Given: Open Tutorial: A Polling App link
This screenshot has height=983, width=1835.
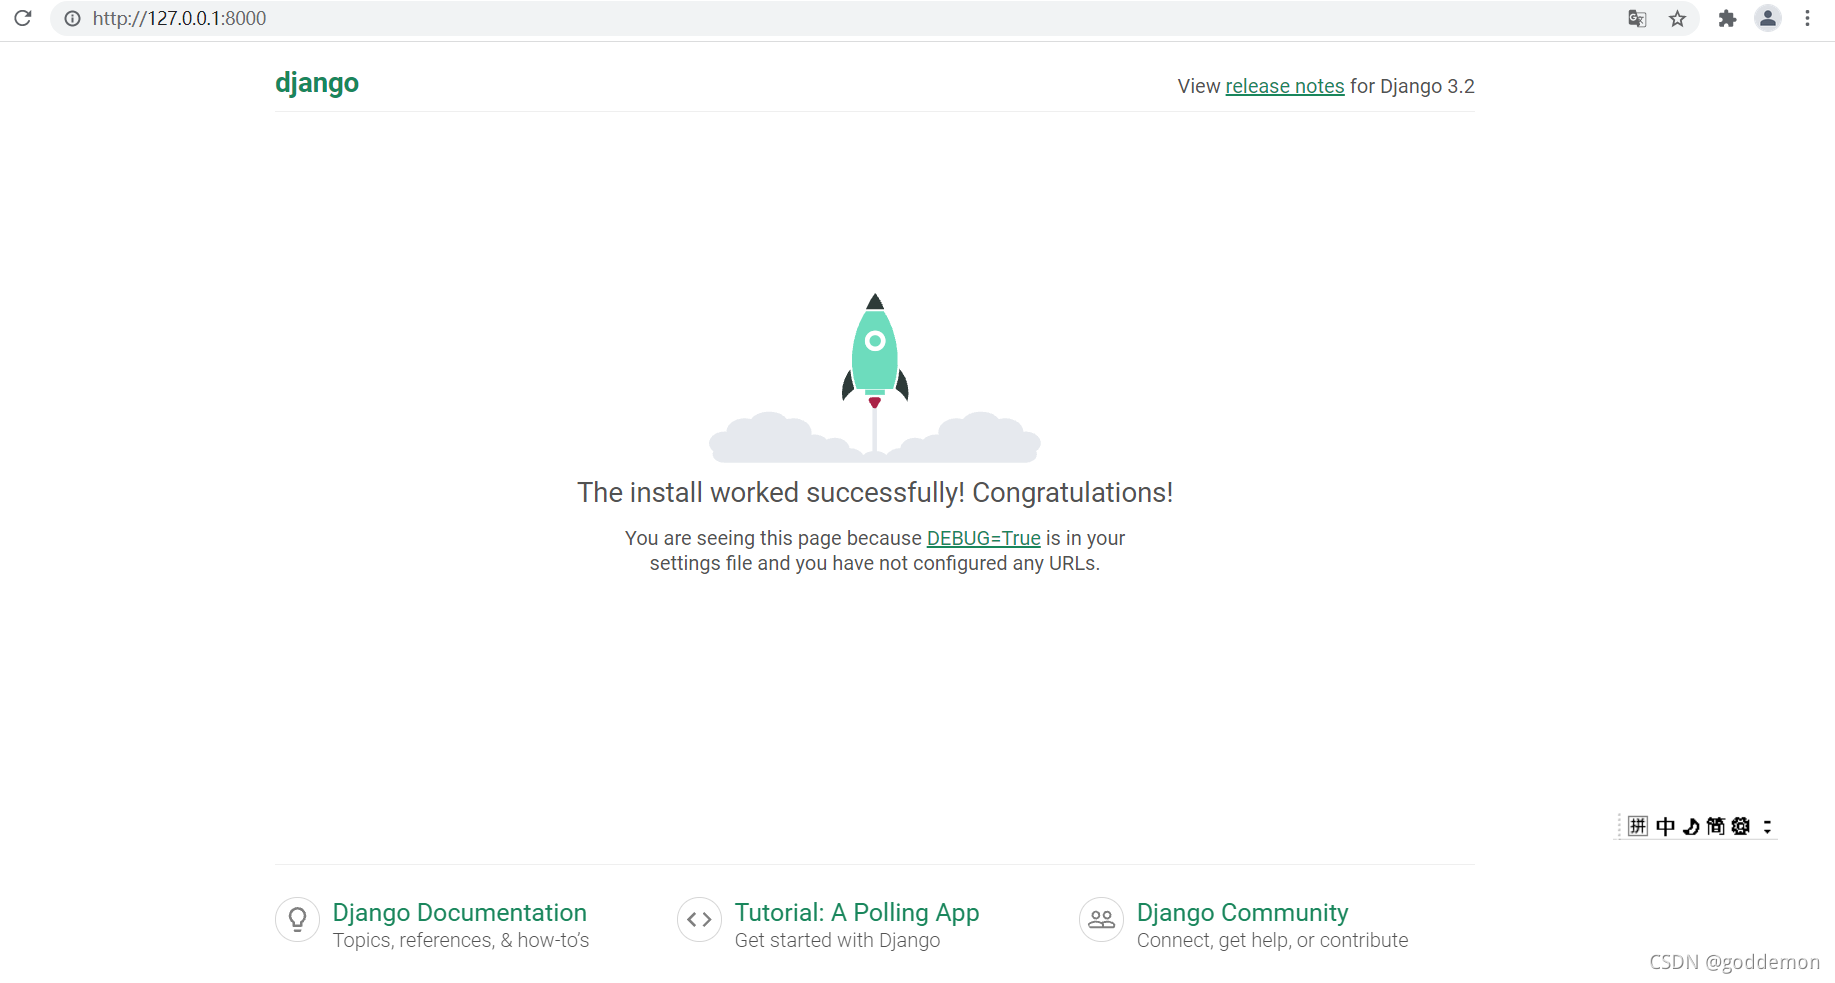Looking at the screenshot, I should pos(857,912).
